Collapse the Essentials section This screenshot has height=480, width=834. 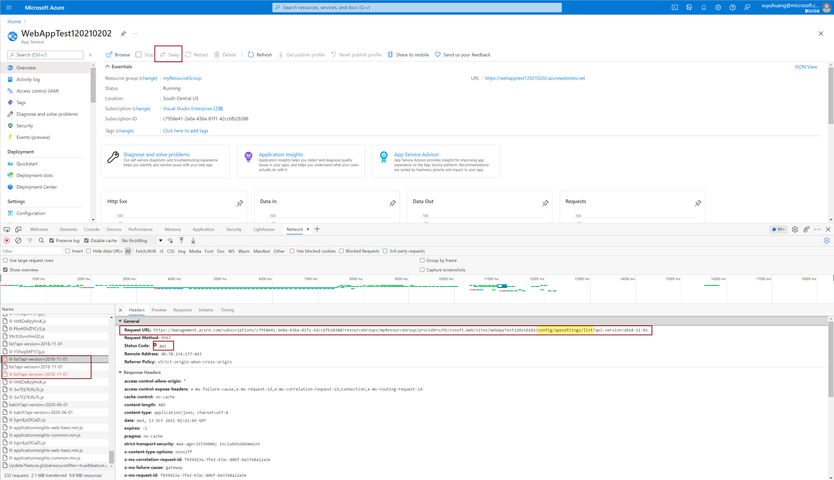pos(107,67)
